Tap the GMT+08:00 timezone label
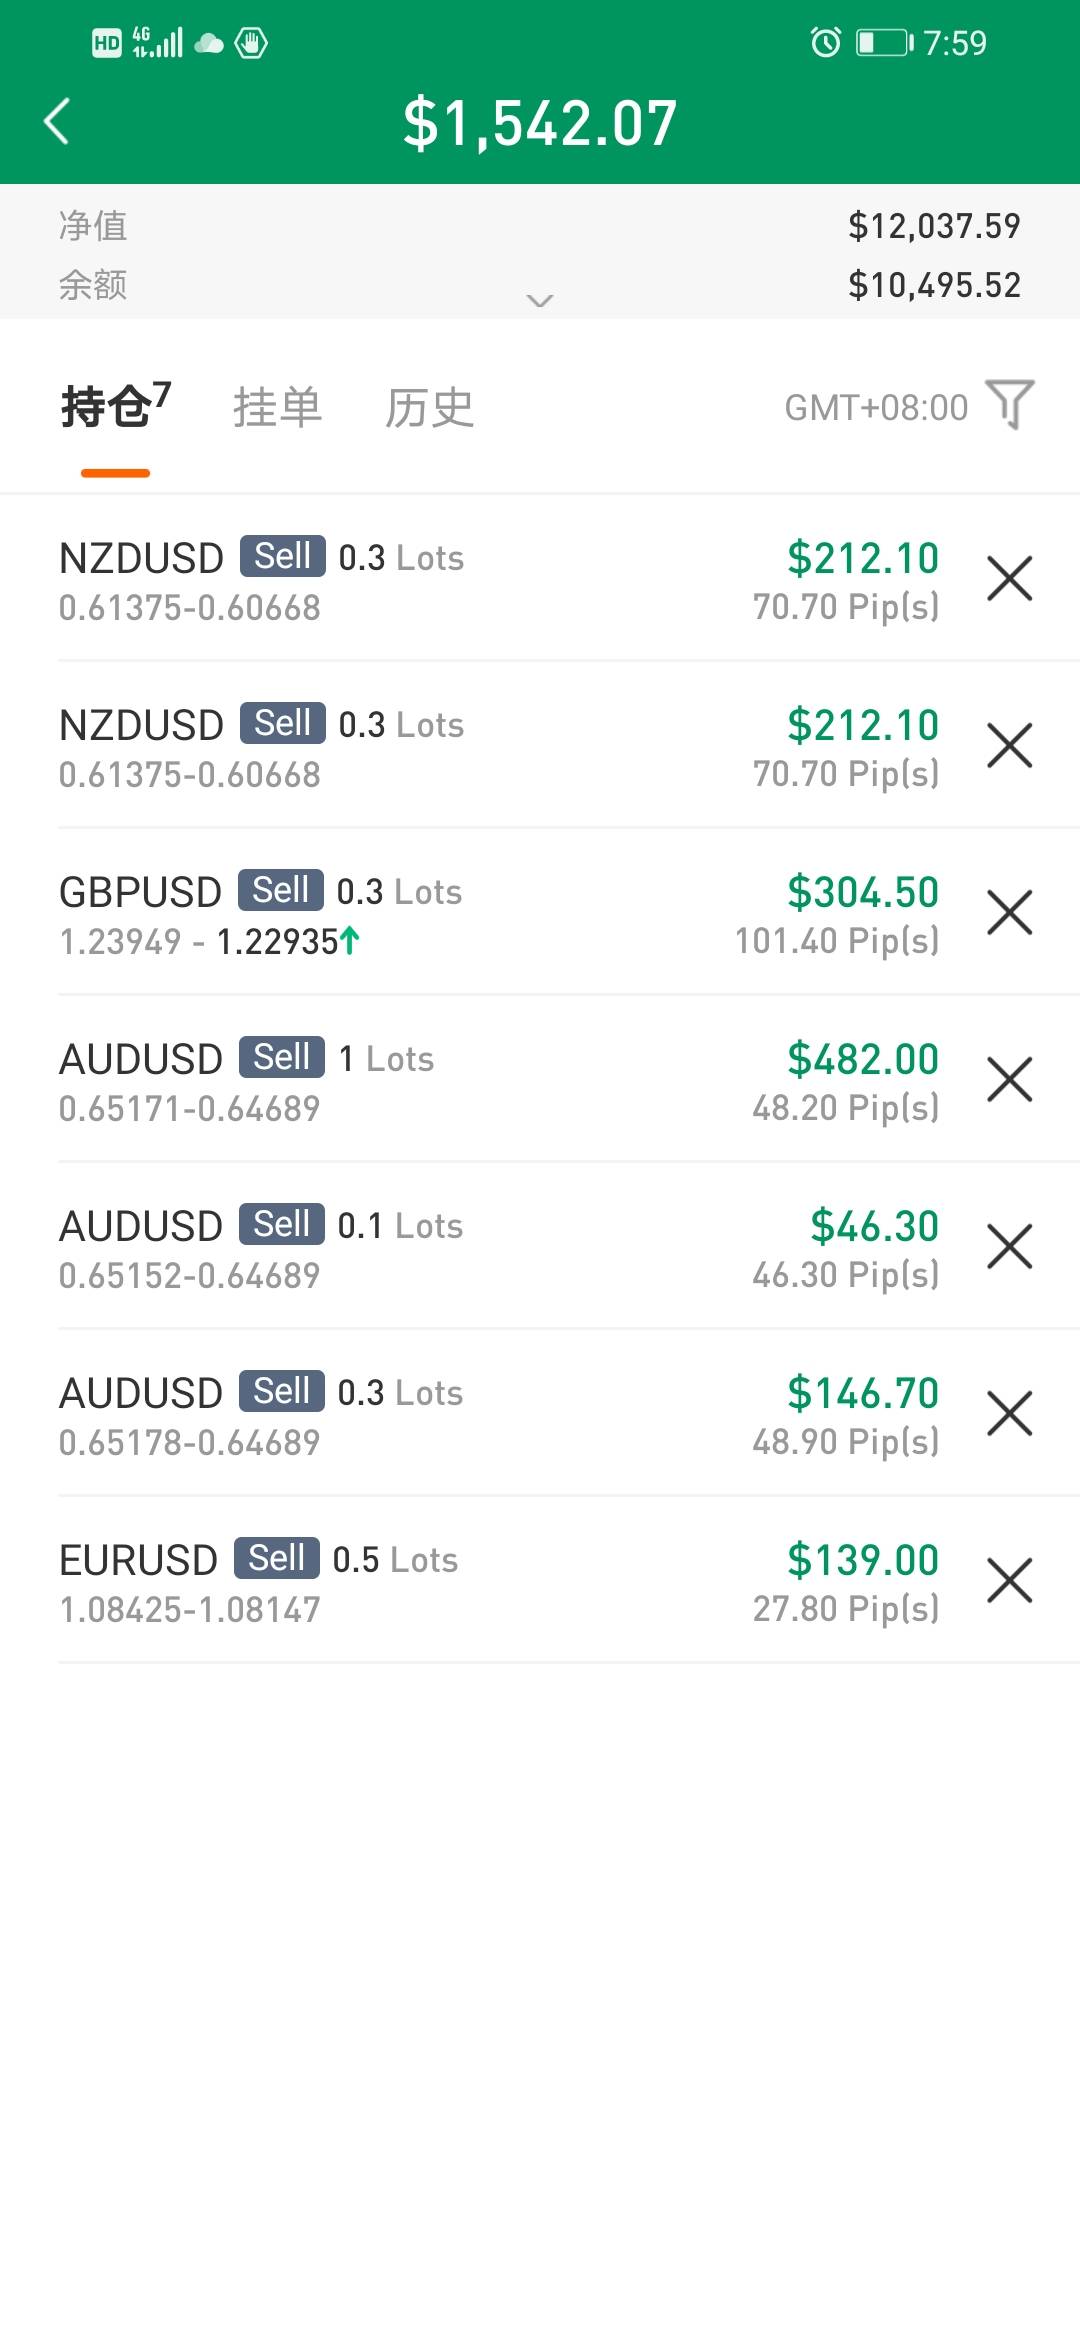 click(x=876, y=408)
